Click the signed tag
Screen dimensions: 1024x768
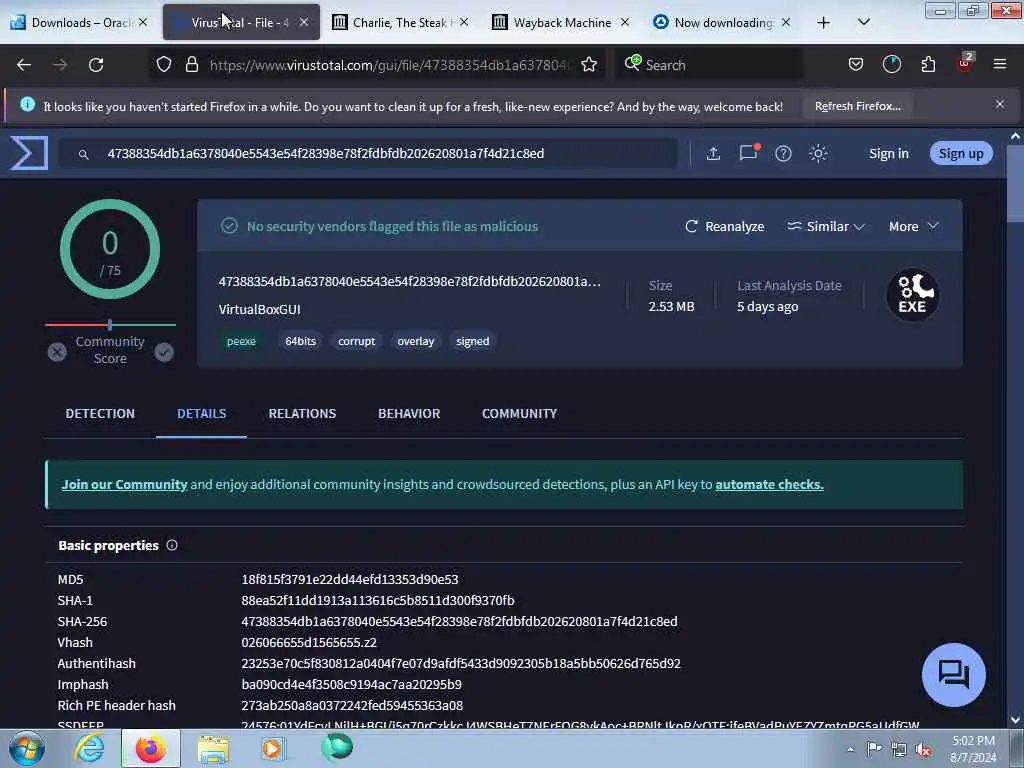point(473,341)
